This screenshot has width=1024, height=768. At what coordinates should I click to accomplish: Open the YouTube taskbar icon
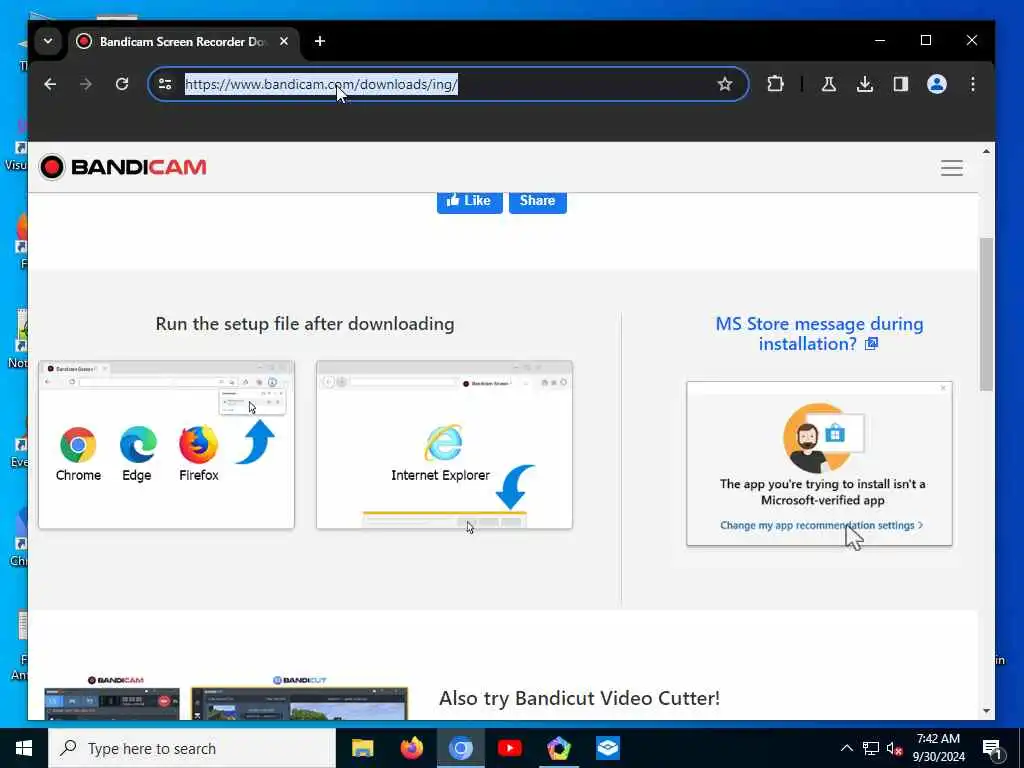point(509,748)
